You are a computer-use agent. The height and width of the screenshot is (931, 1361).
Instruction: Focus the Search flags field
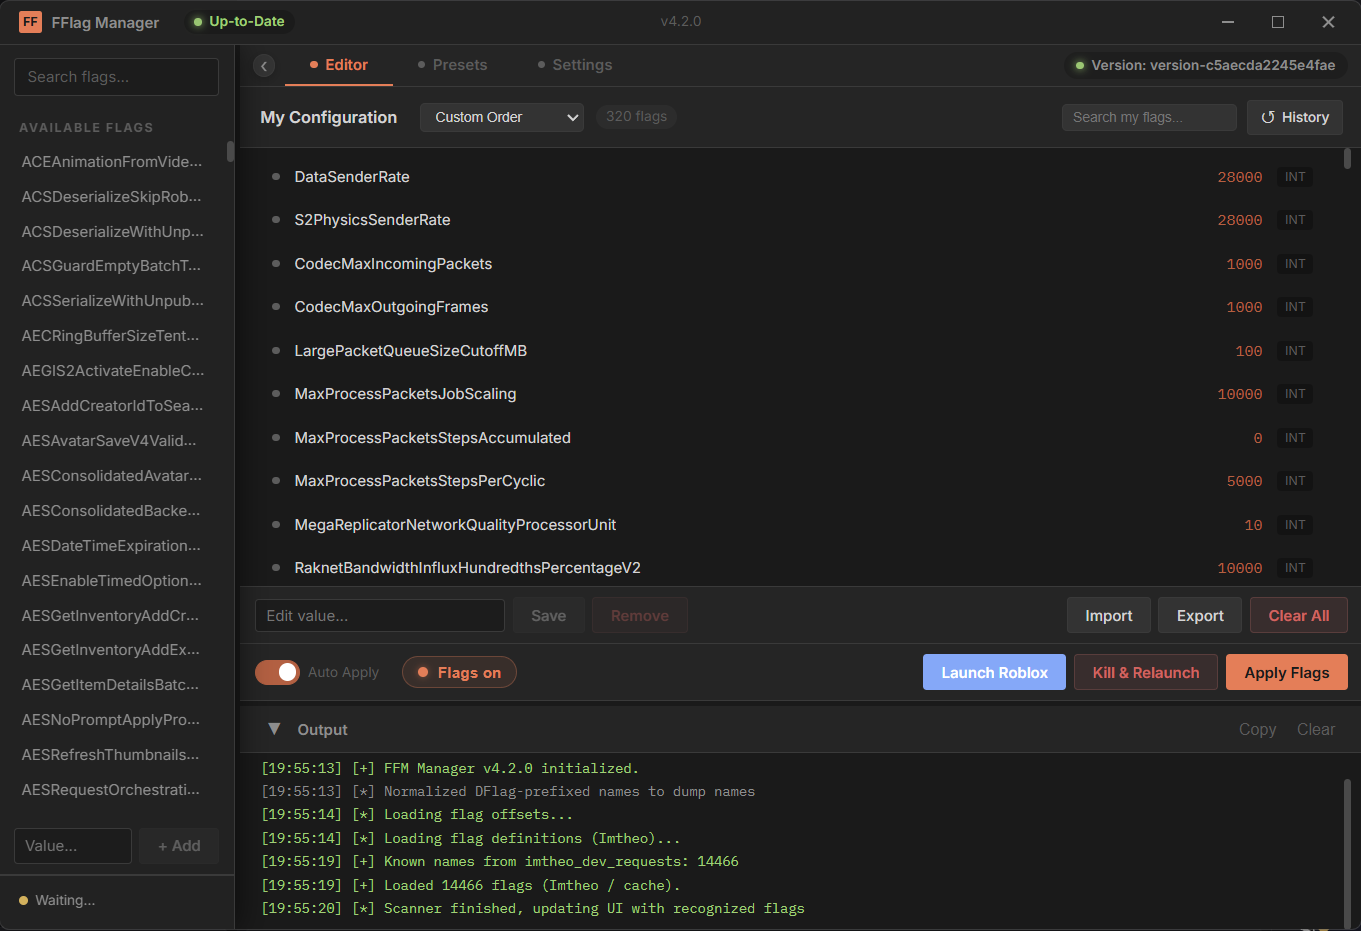(x=116, y=77)
